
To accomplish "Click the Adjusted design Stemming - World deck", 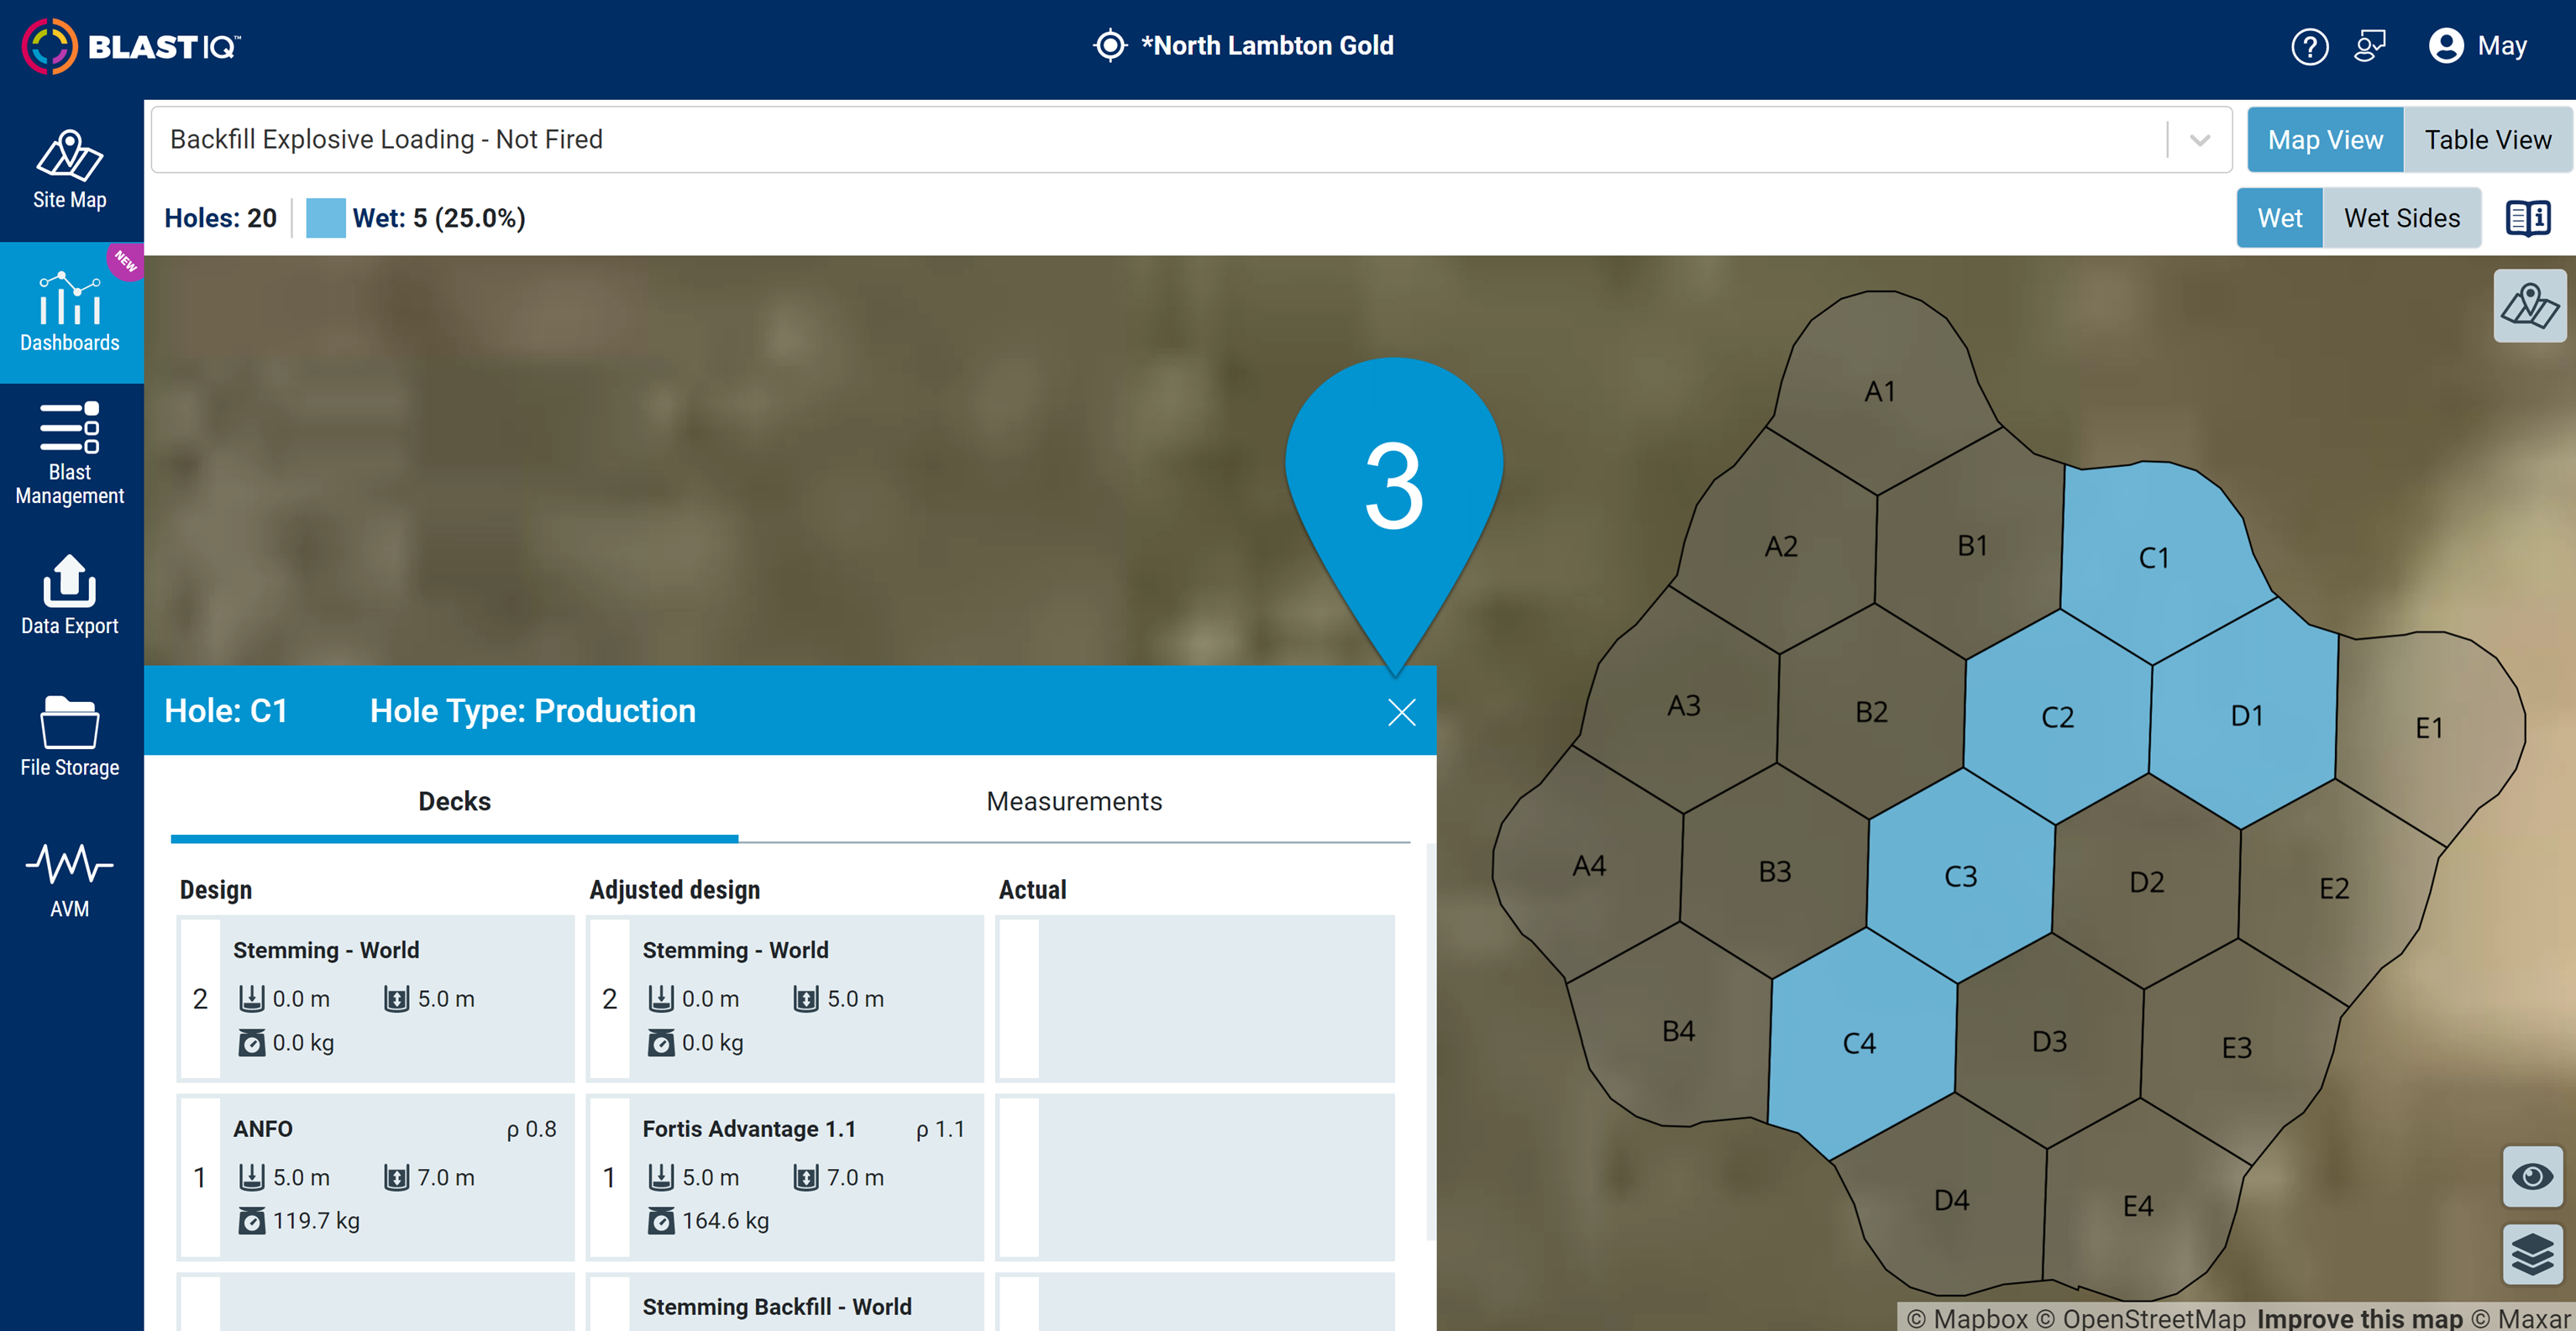I will [x=785, y=998].
